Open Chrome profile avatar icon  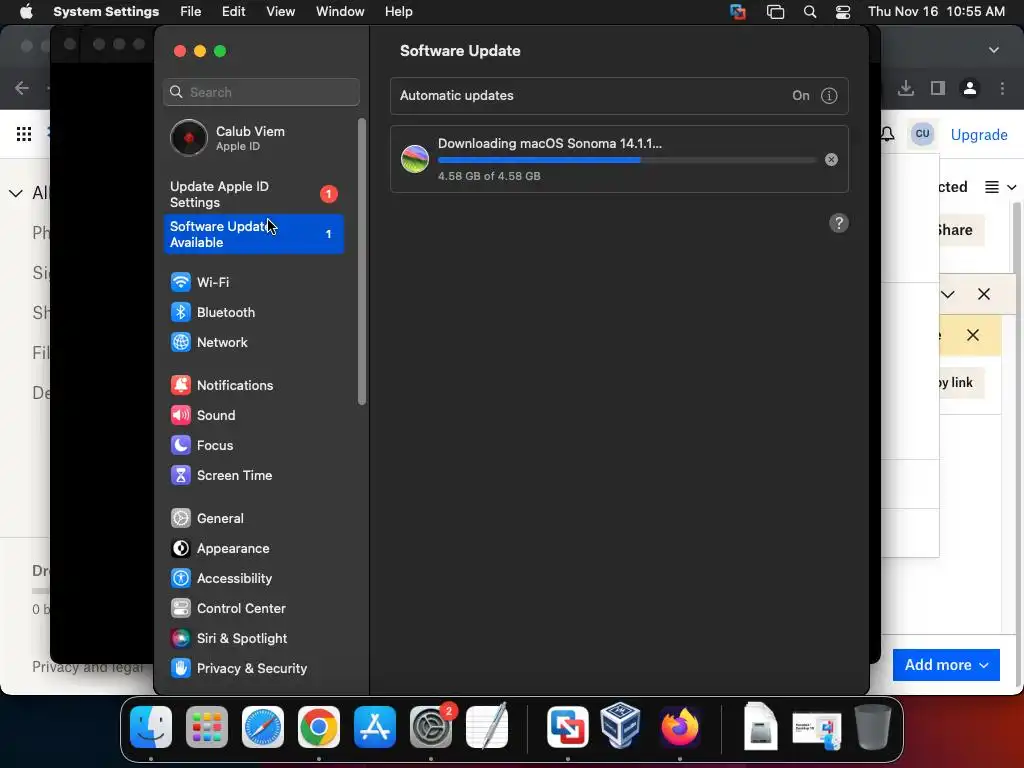(x=970, y=88)
